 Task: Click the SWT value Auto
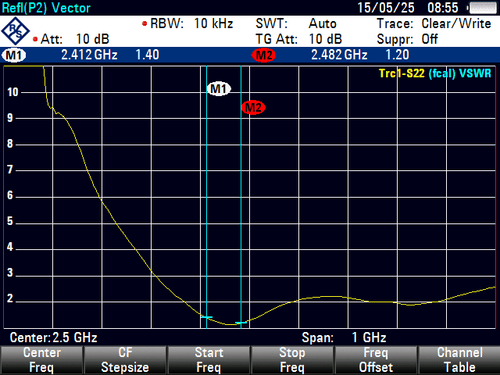click(x=322, y=24)
